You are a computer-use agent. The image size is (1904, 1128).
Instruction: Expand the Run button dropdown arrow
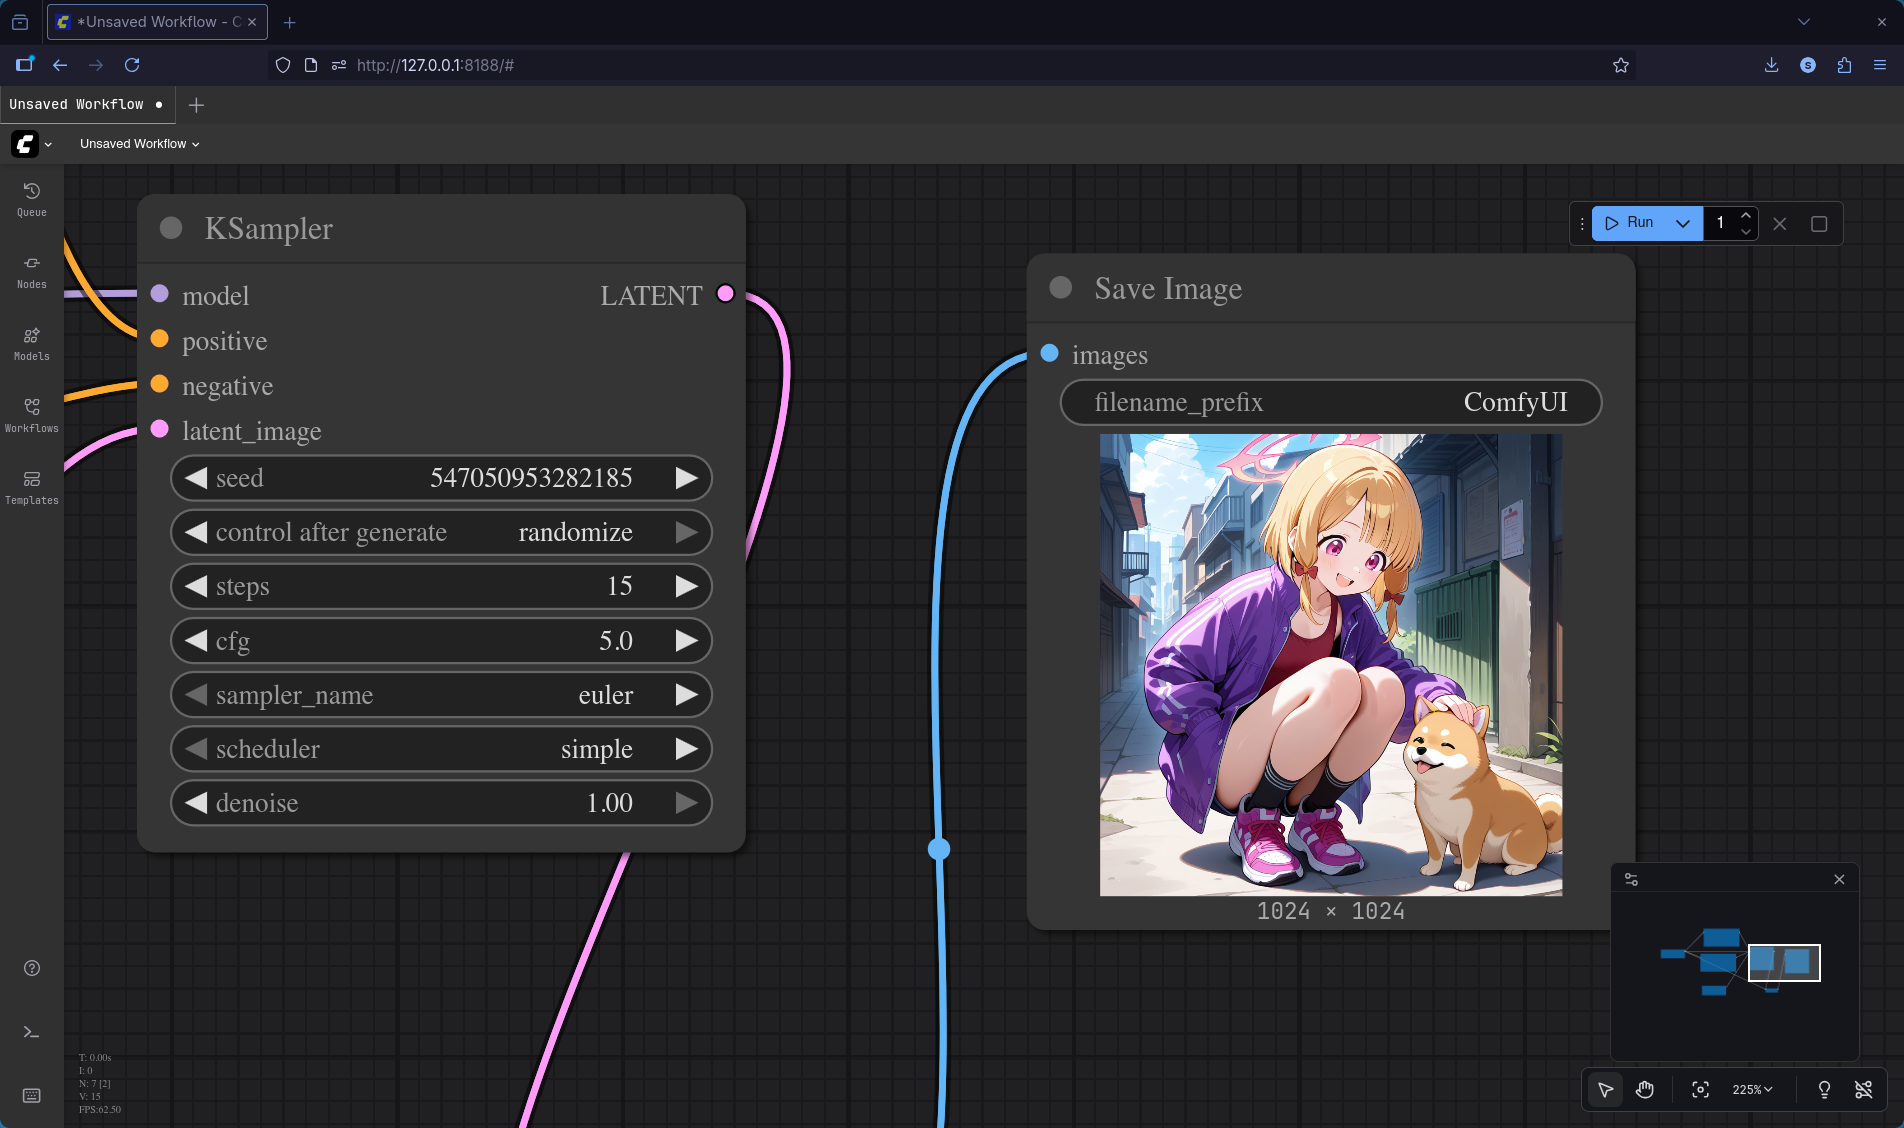point(1683,223)
